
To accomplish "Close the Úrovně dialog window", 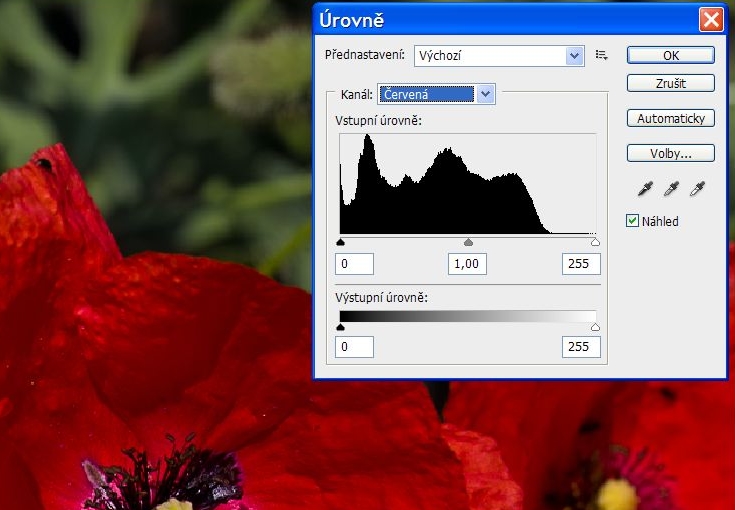I will (711, 19).
